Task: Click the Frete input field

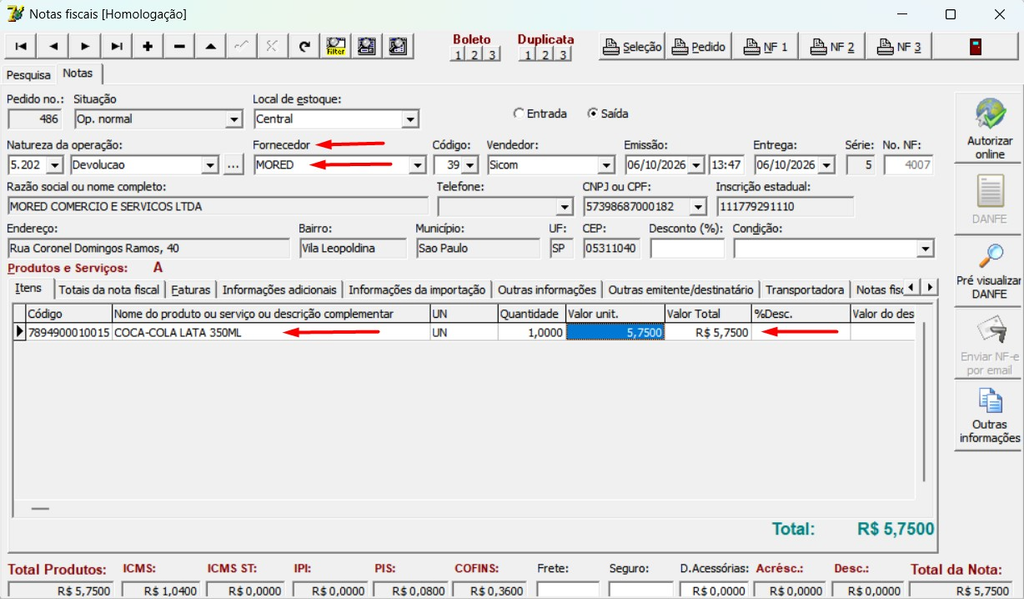Action: pyautogui.click(x=568, y=591)
